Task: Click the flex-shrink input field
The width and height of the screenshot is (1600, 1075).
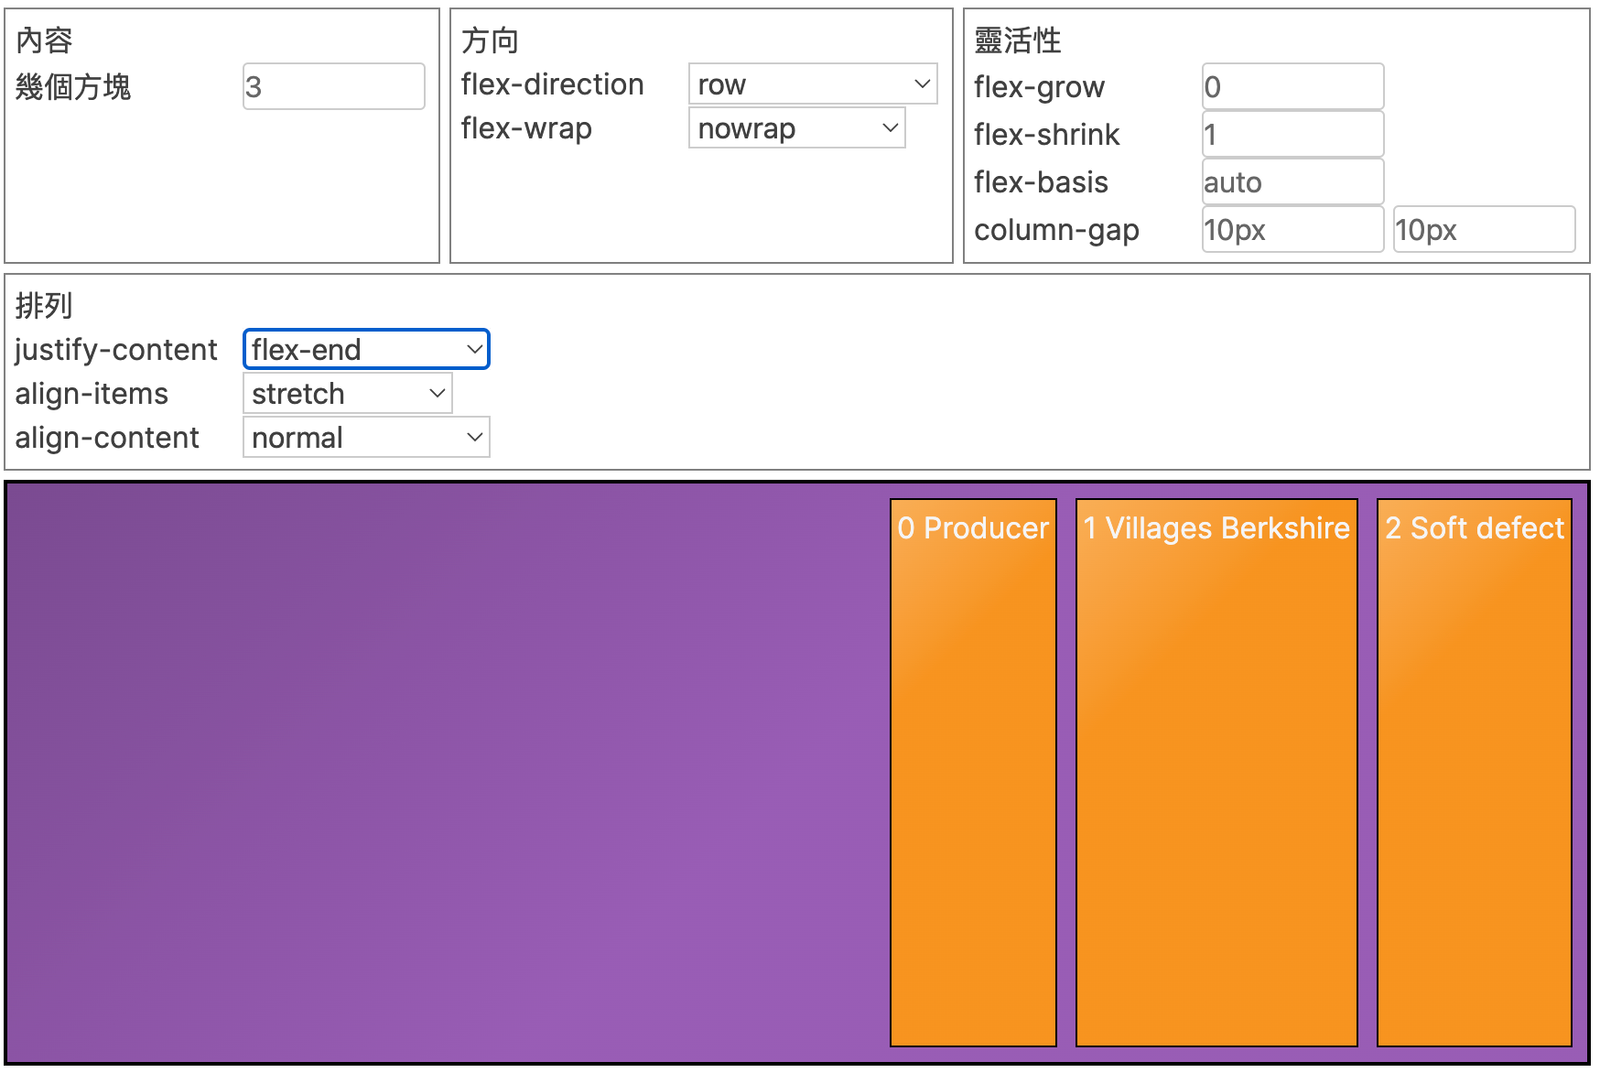Action: coord(1292,134)
